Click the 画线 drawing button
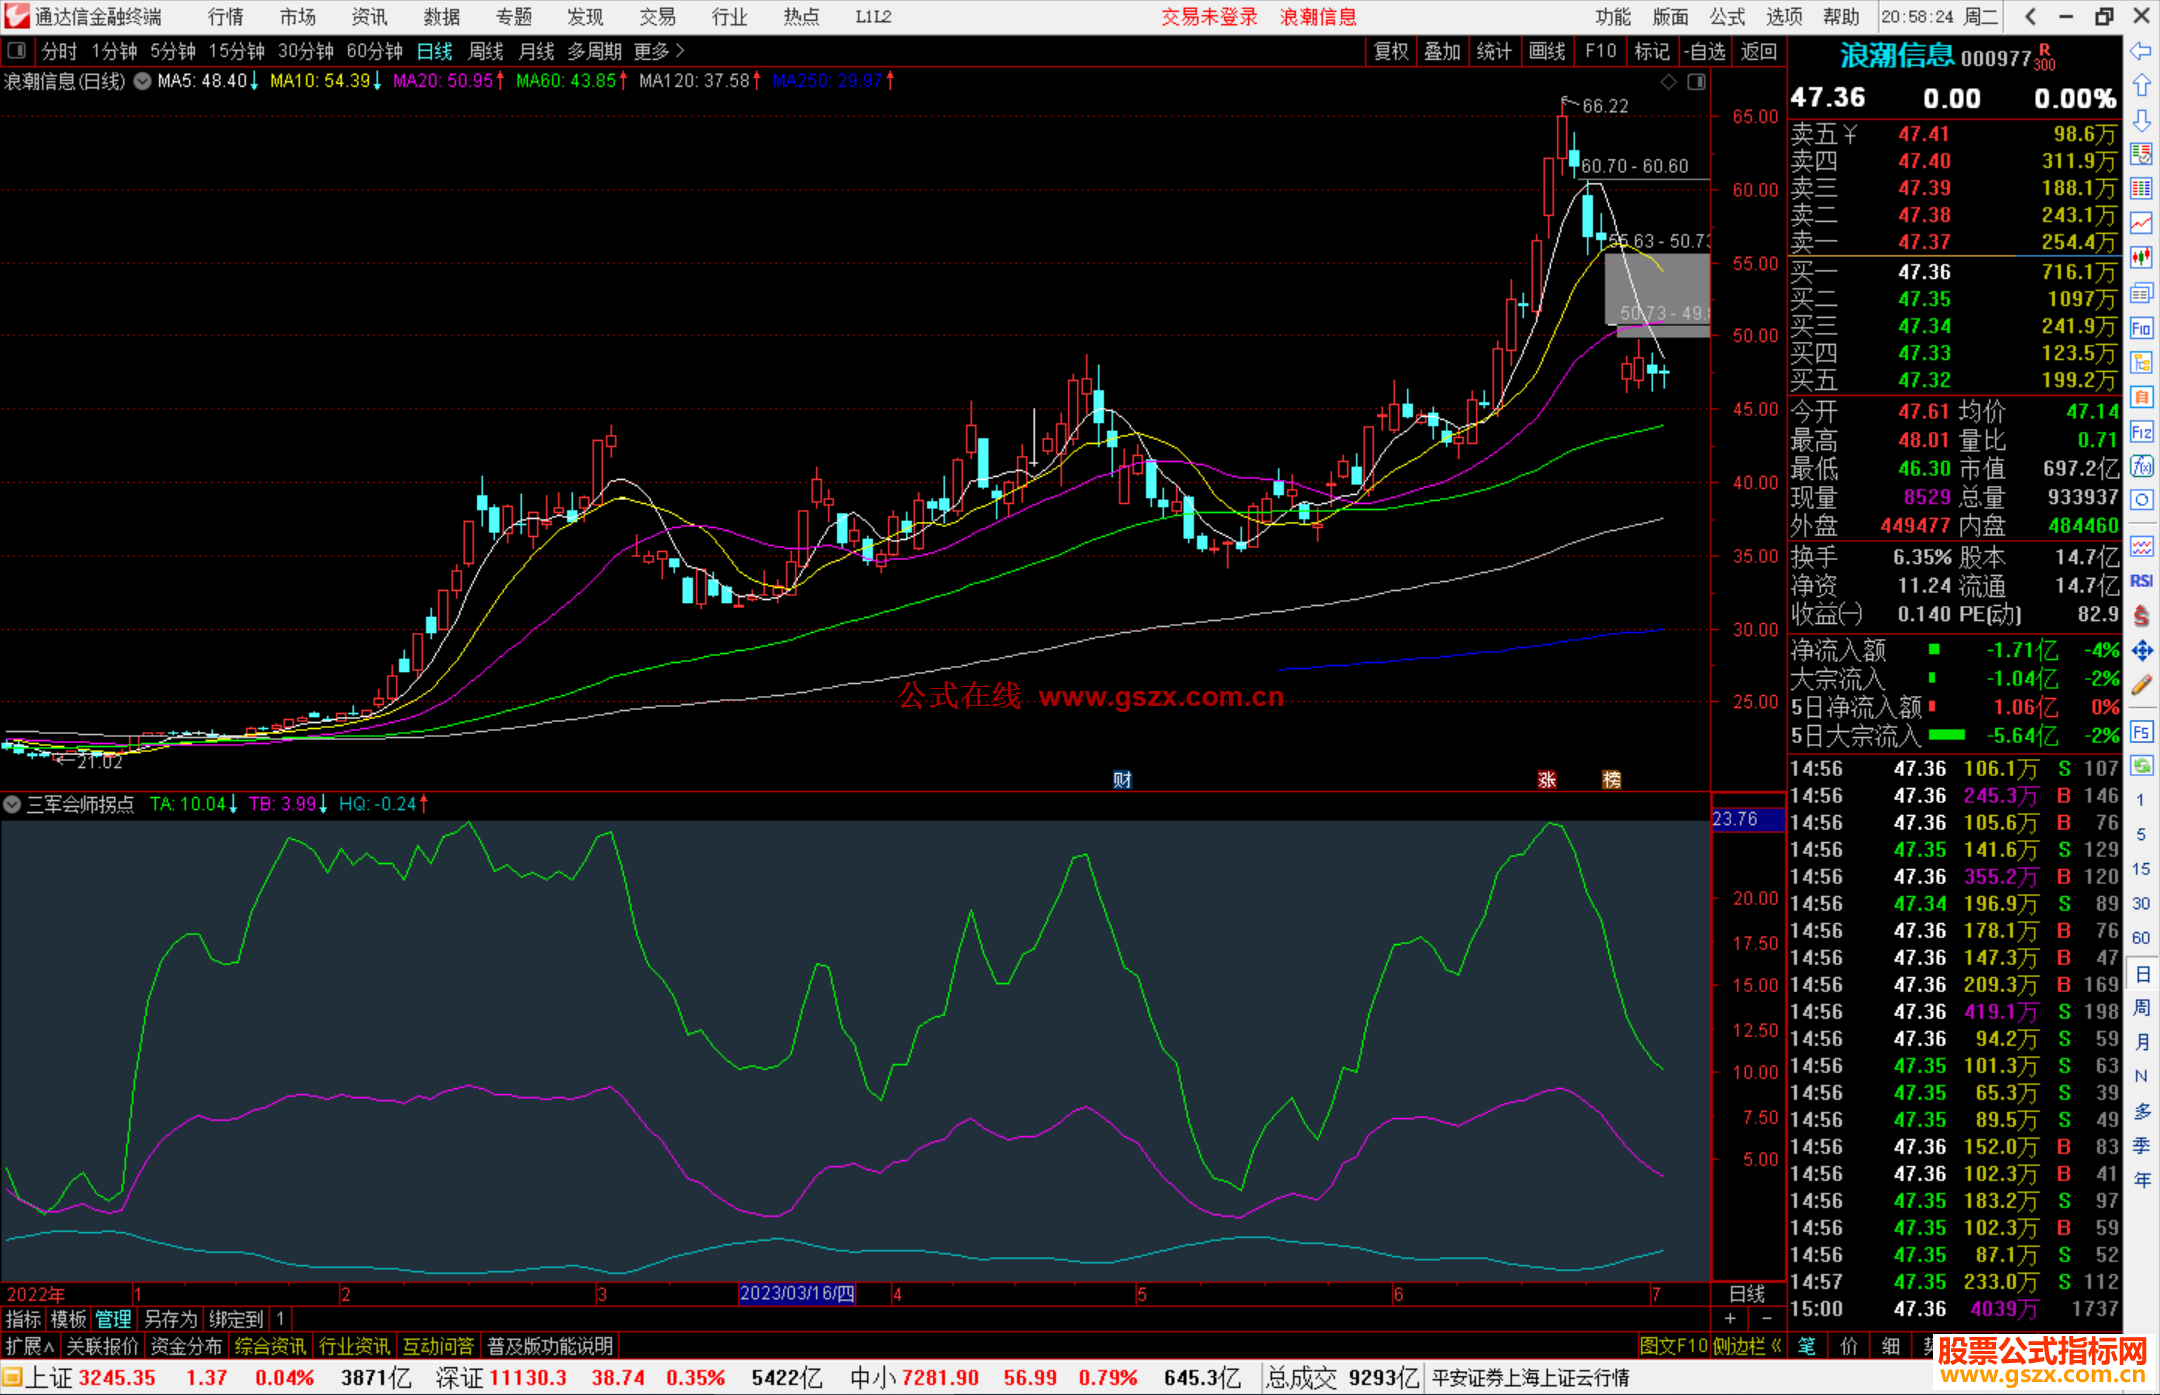The height and width of the screenshot is (1395, 2160). (1546, 51)
